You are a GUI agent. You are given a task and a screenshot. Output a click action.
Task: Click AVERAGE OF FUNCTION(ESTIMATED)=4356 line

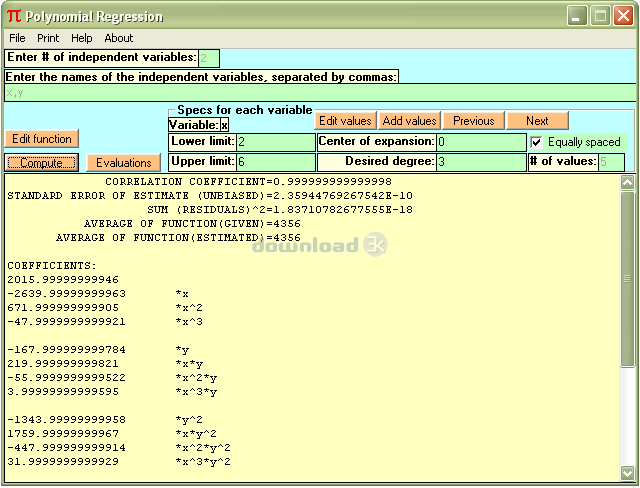click(178, 237)
